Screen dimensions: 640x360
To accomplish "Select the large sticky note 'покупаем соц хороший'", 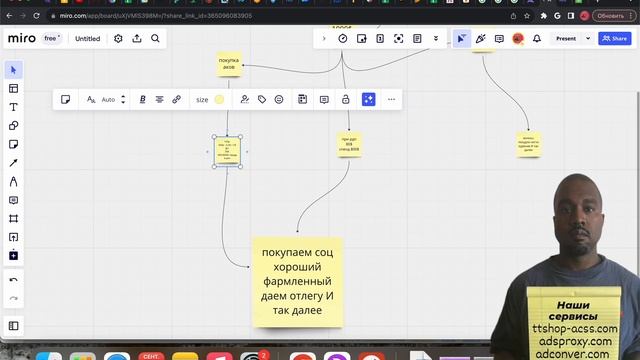I will [298, 282].
